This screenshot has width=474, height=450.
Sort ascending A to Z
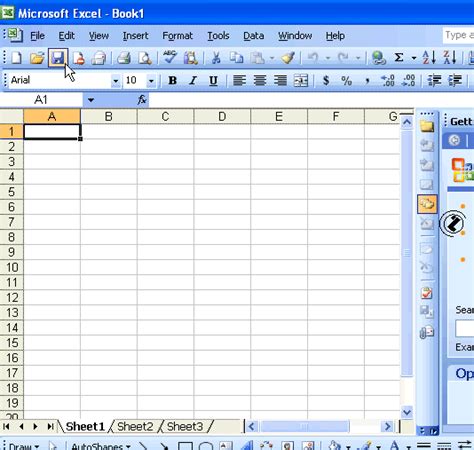point(429,58)
